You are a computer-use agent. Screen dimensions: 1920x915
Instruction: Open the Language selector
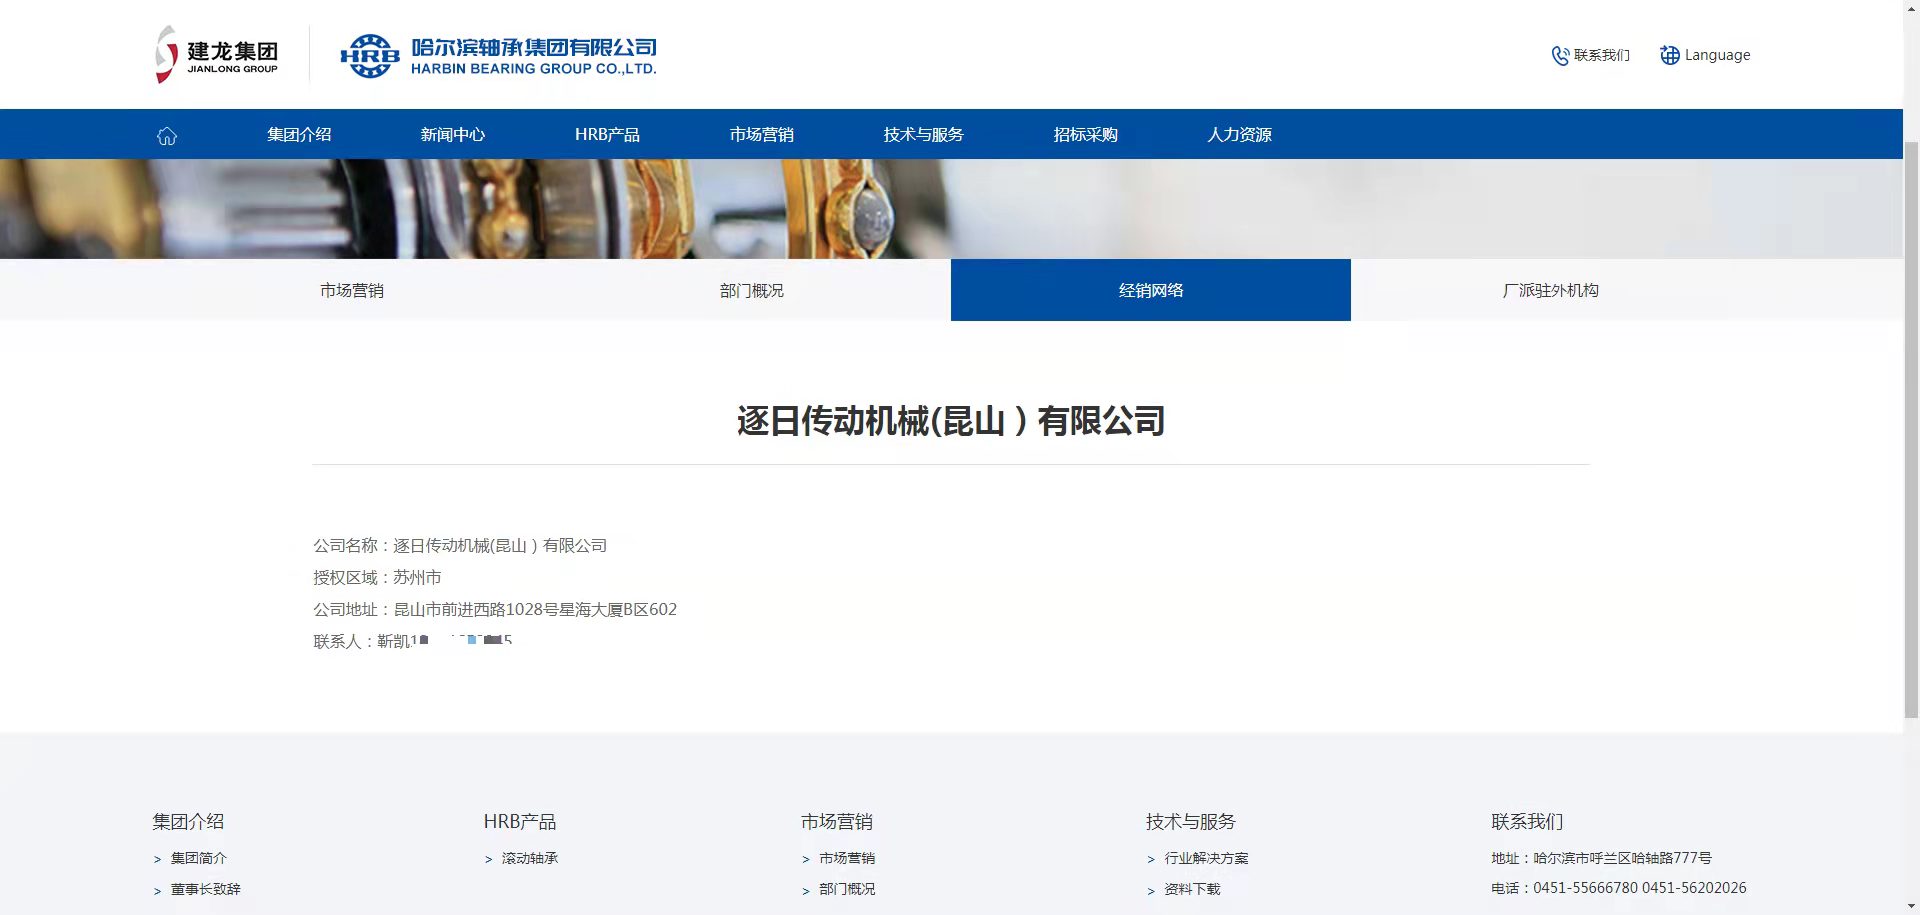(1716, 56)
